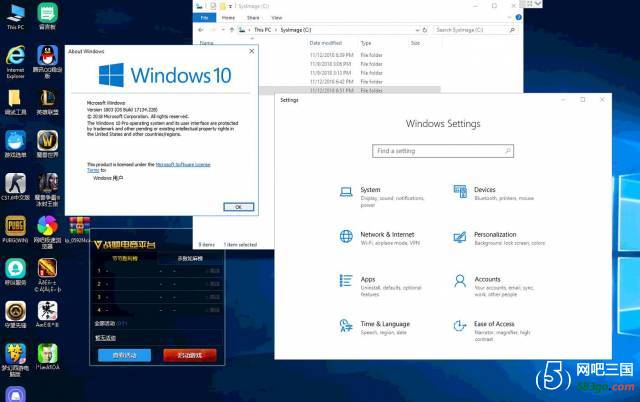Open the teal bell call-service desktop icon
Screen dimensions: 640x402
16,271
